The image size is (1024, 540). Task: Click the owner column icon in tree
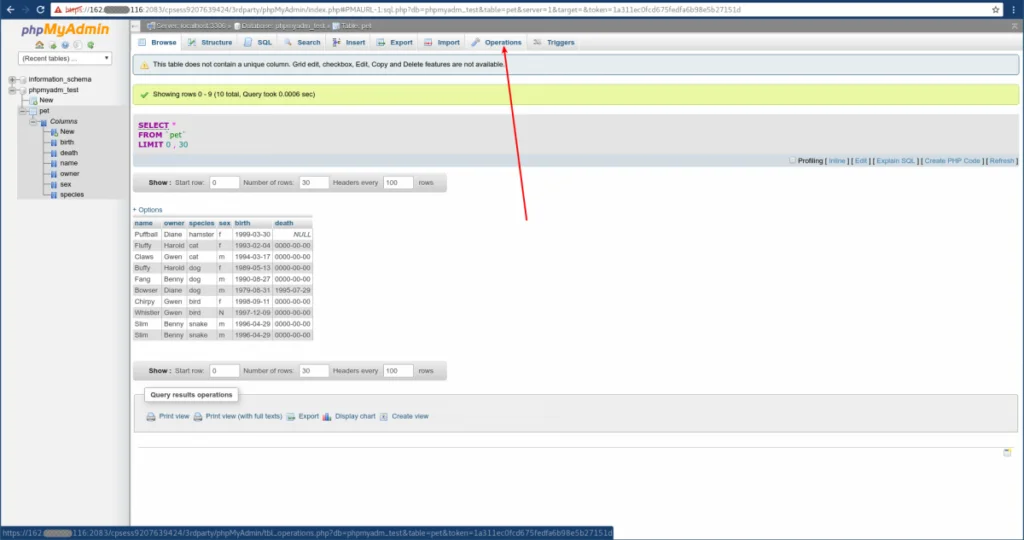54,174
